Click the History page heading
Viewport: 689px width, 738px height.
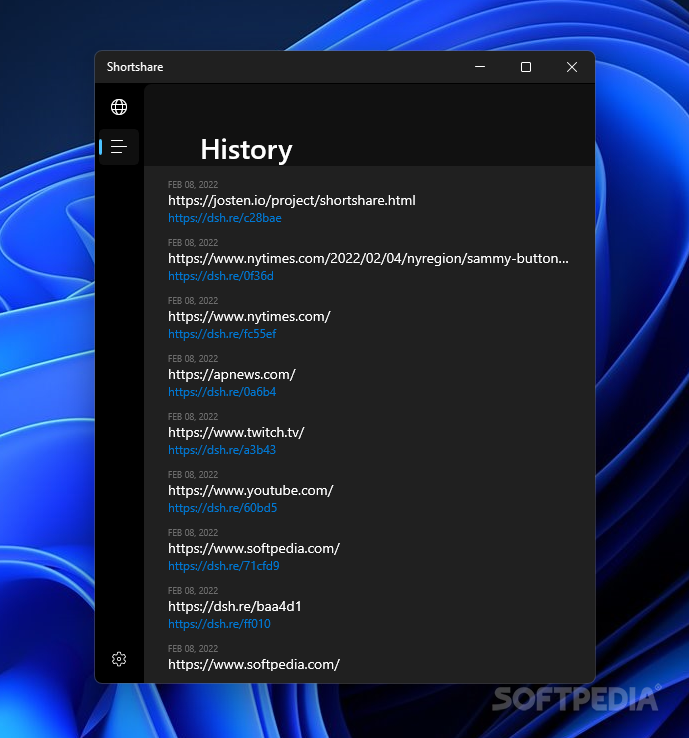point(246,150)
